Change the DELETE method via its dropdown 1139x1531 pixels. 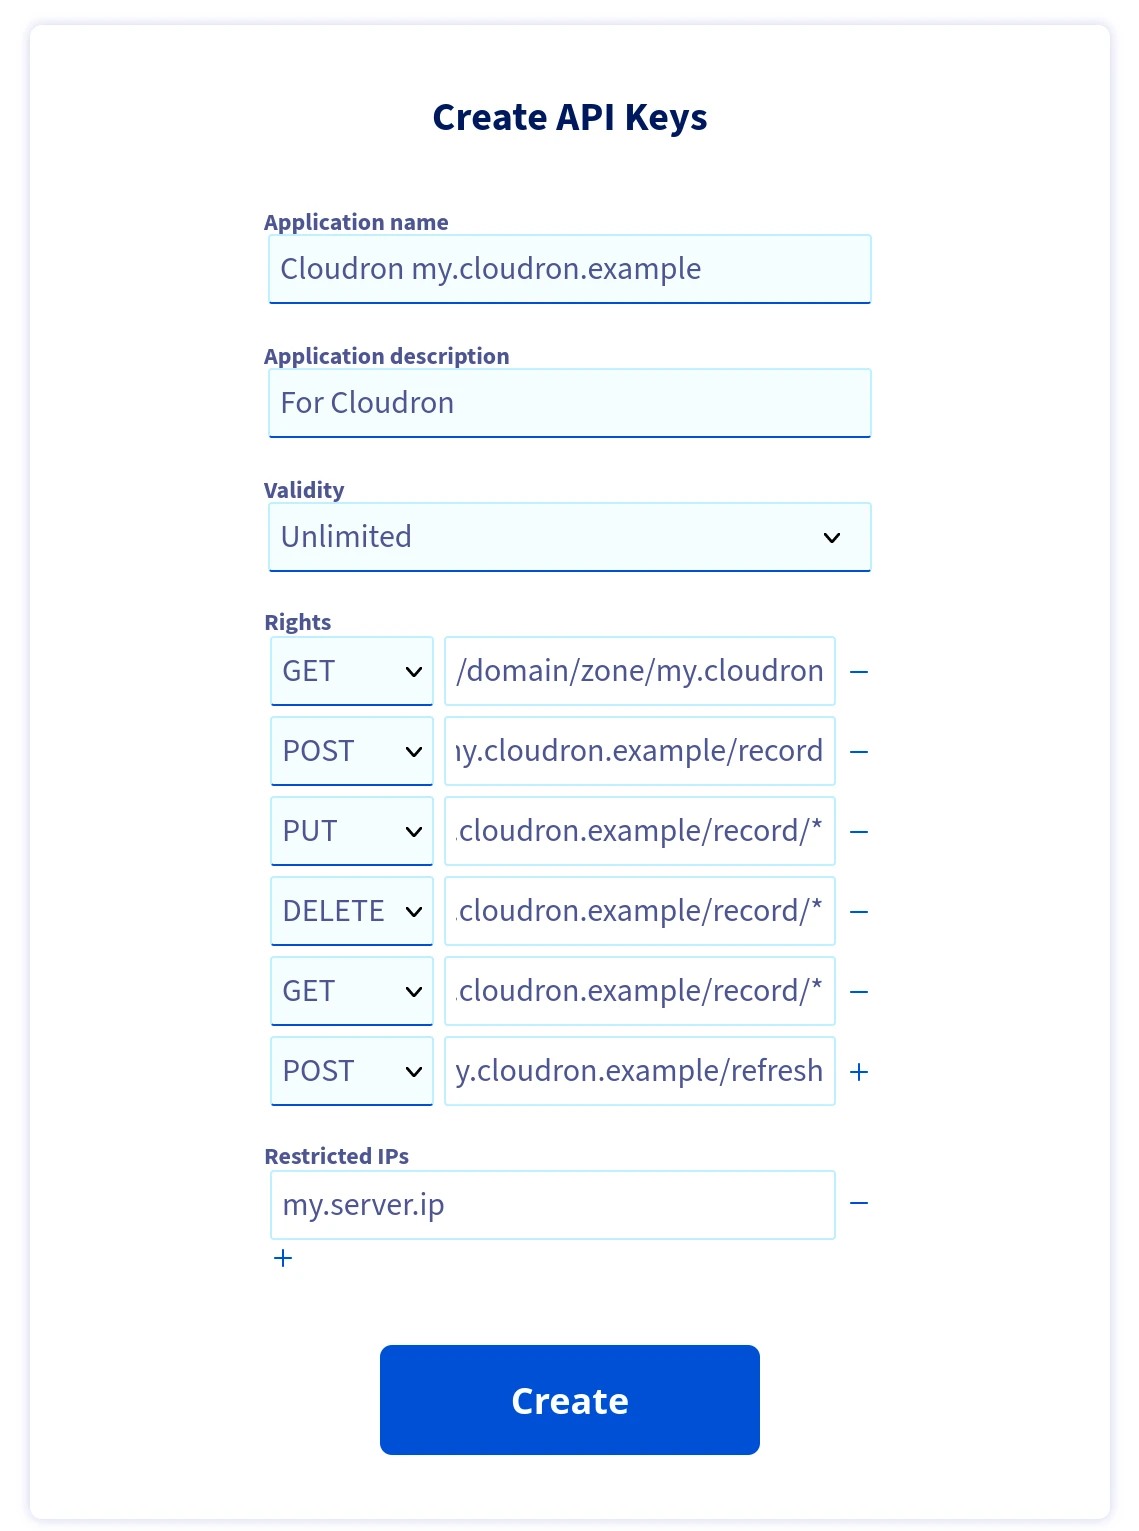point(351,911)
